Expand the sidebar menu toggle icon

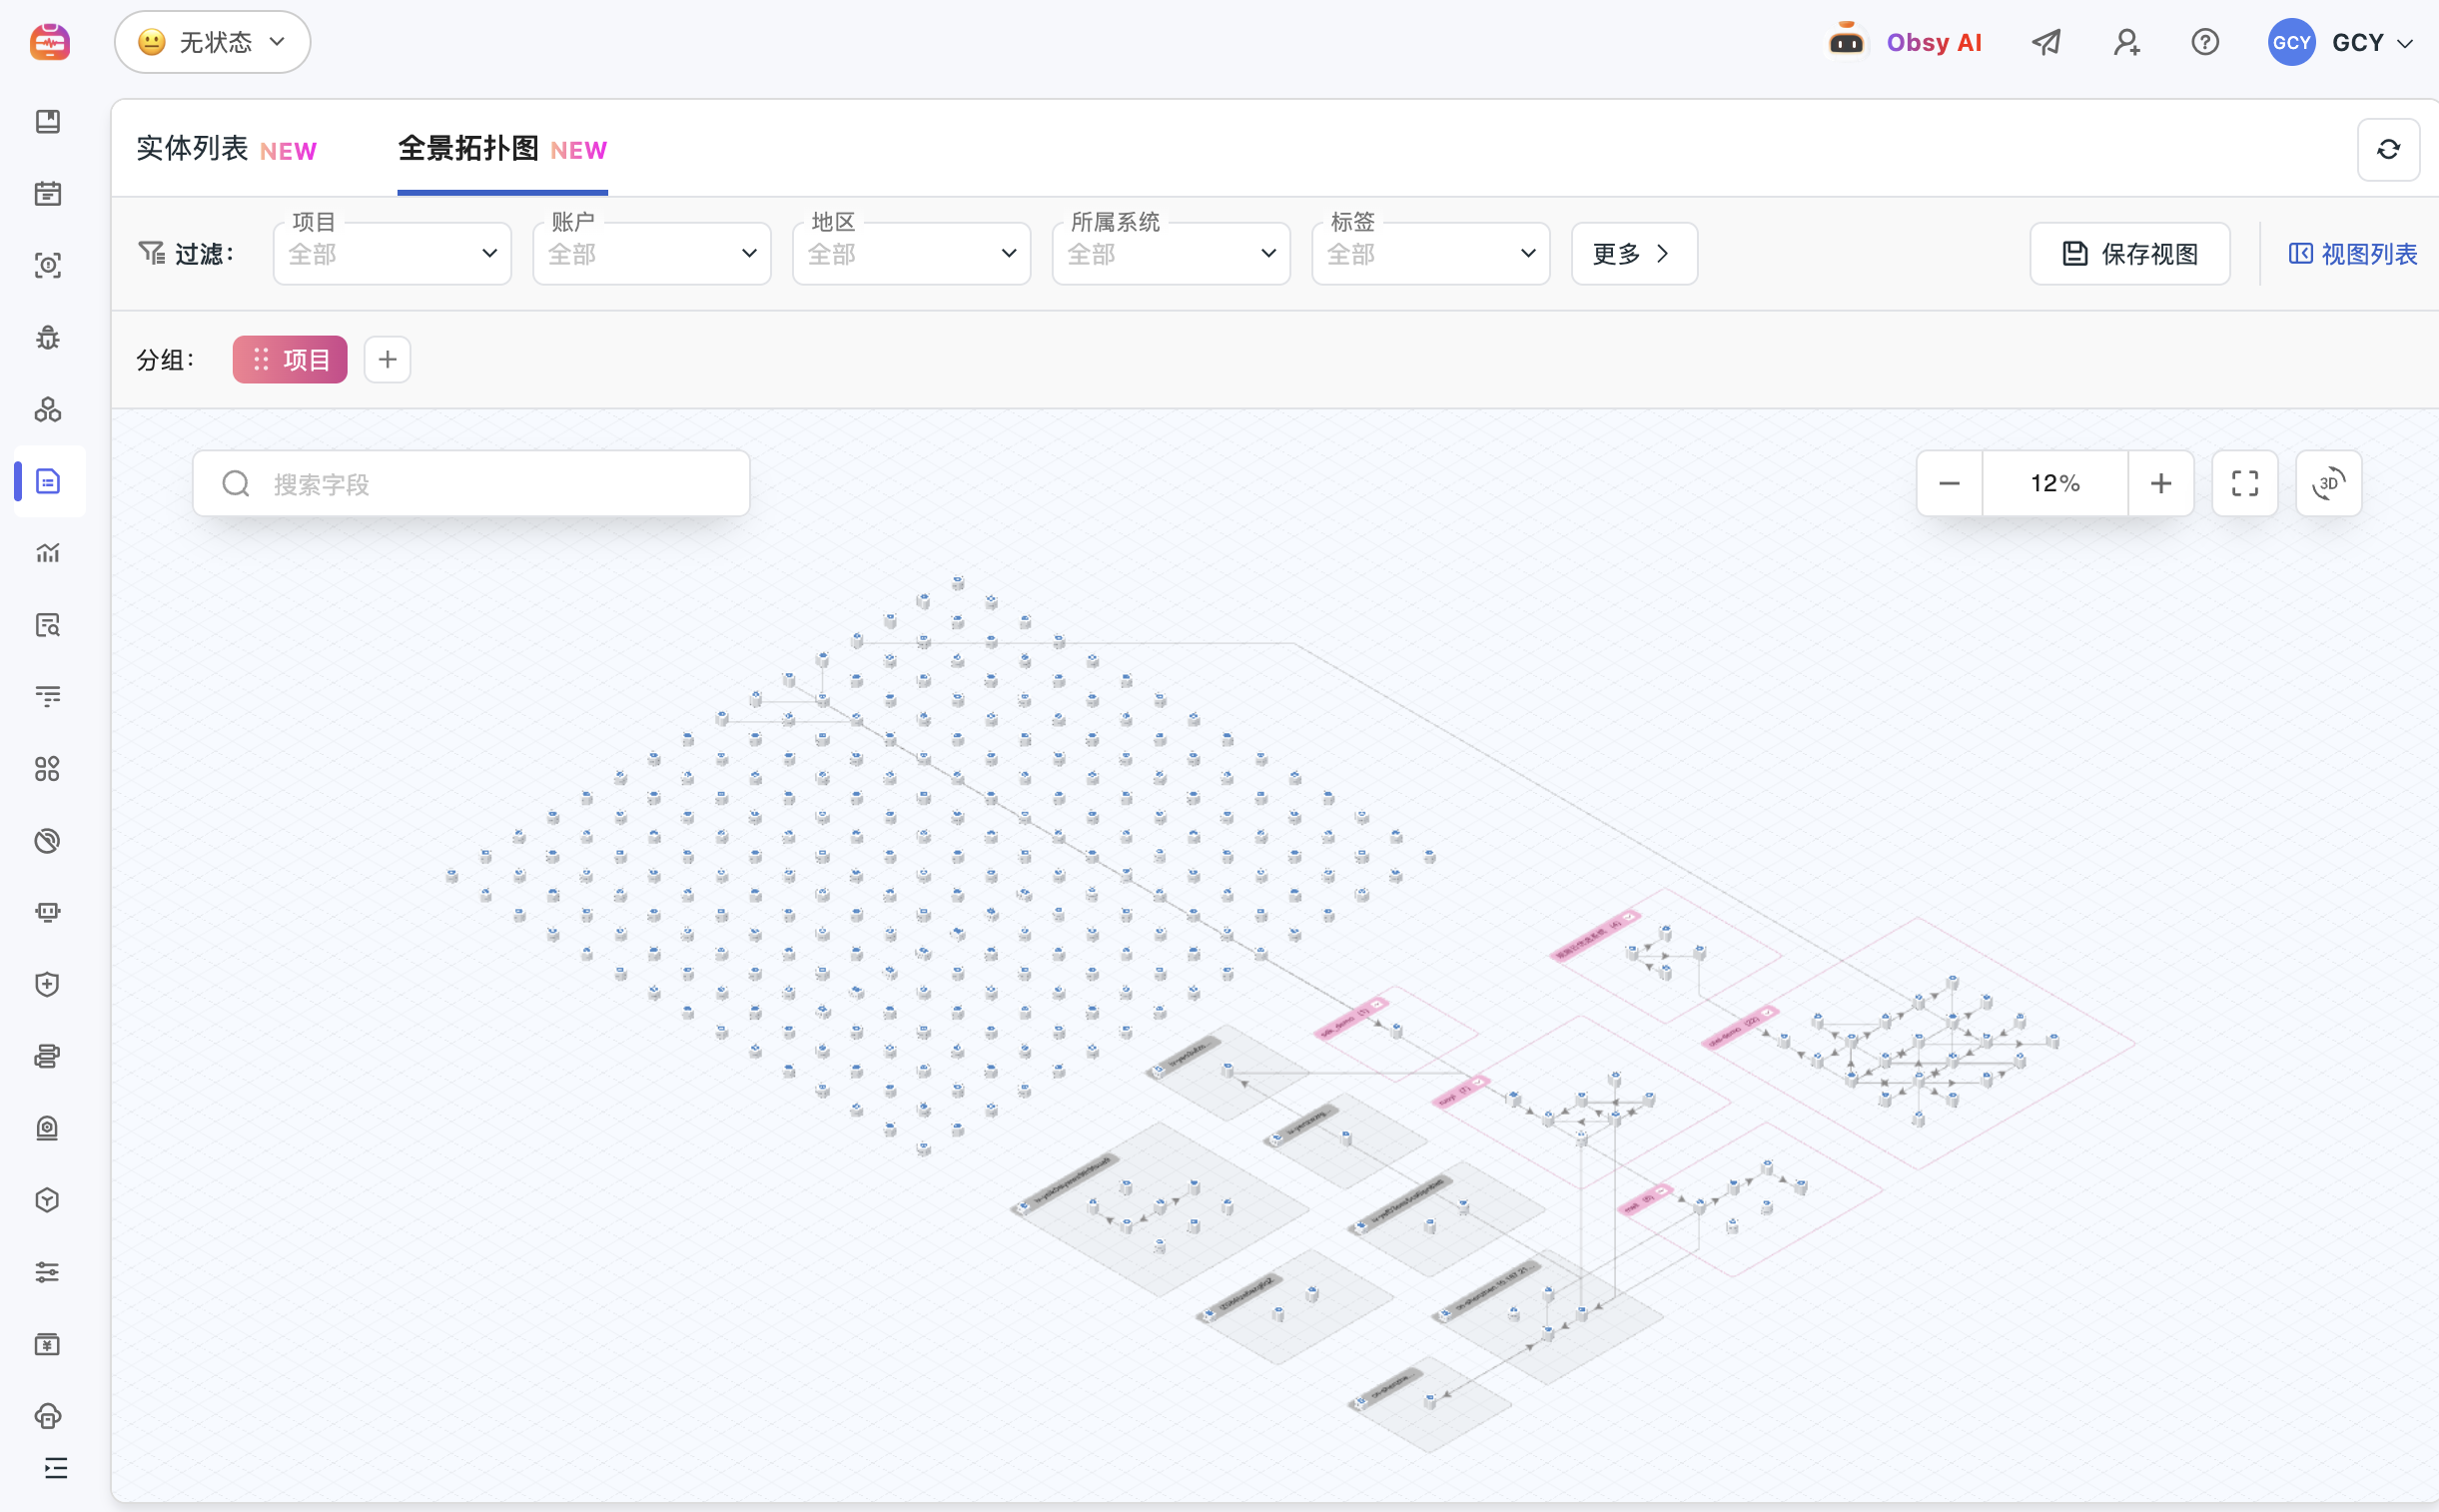coord(56,1468)
